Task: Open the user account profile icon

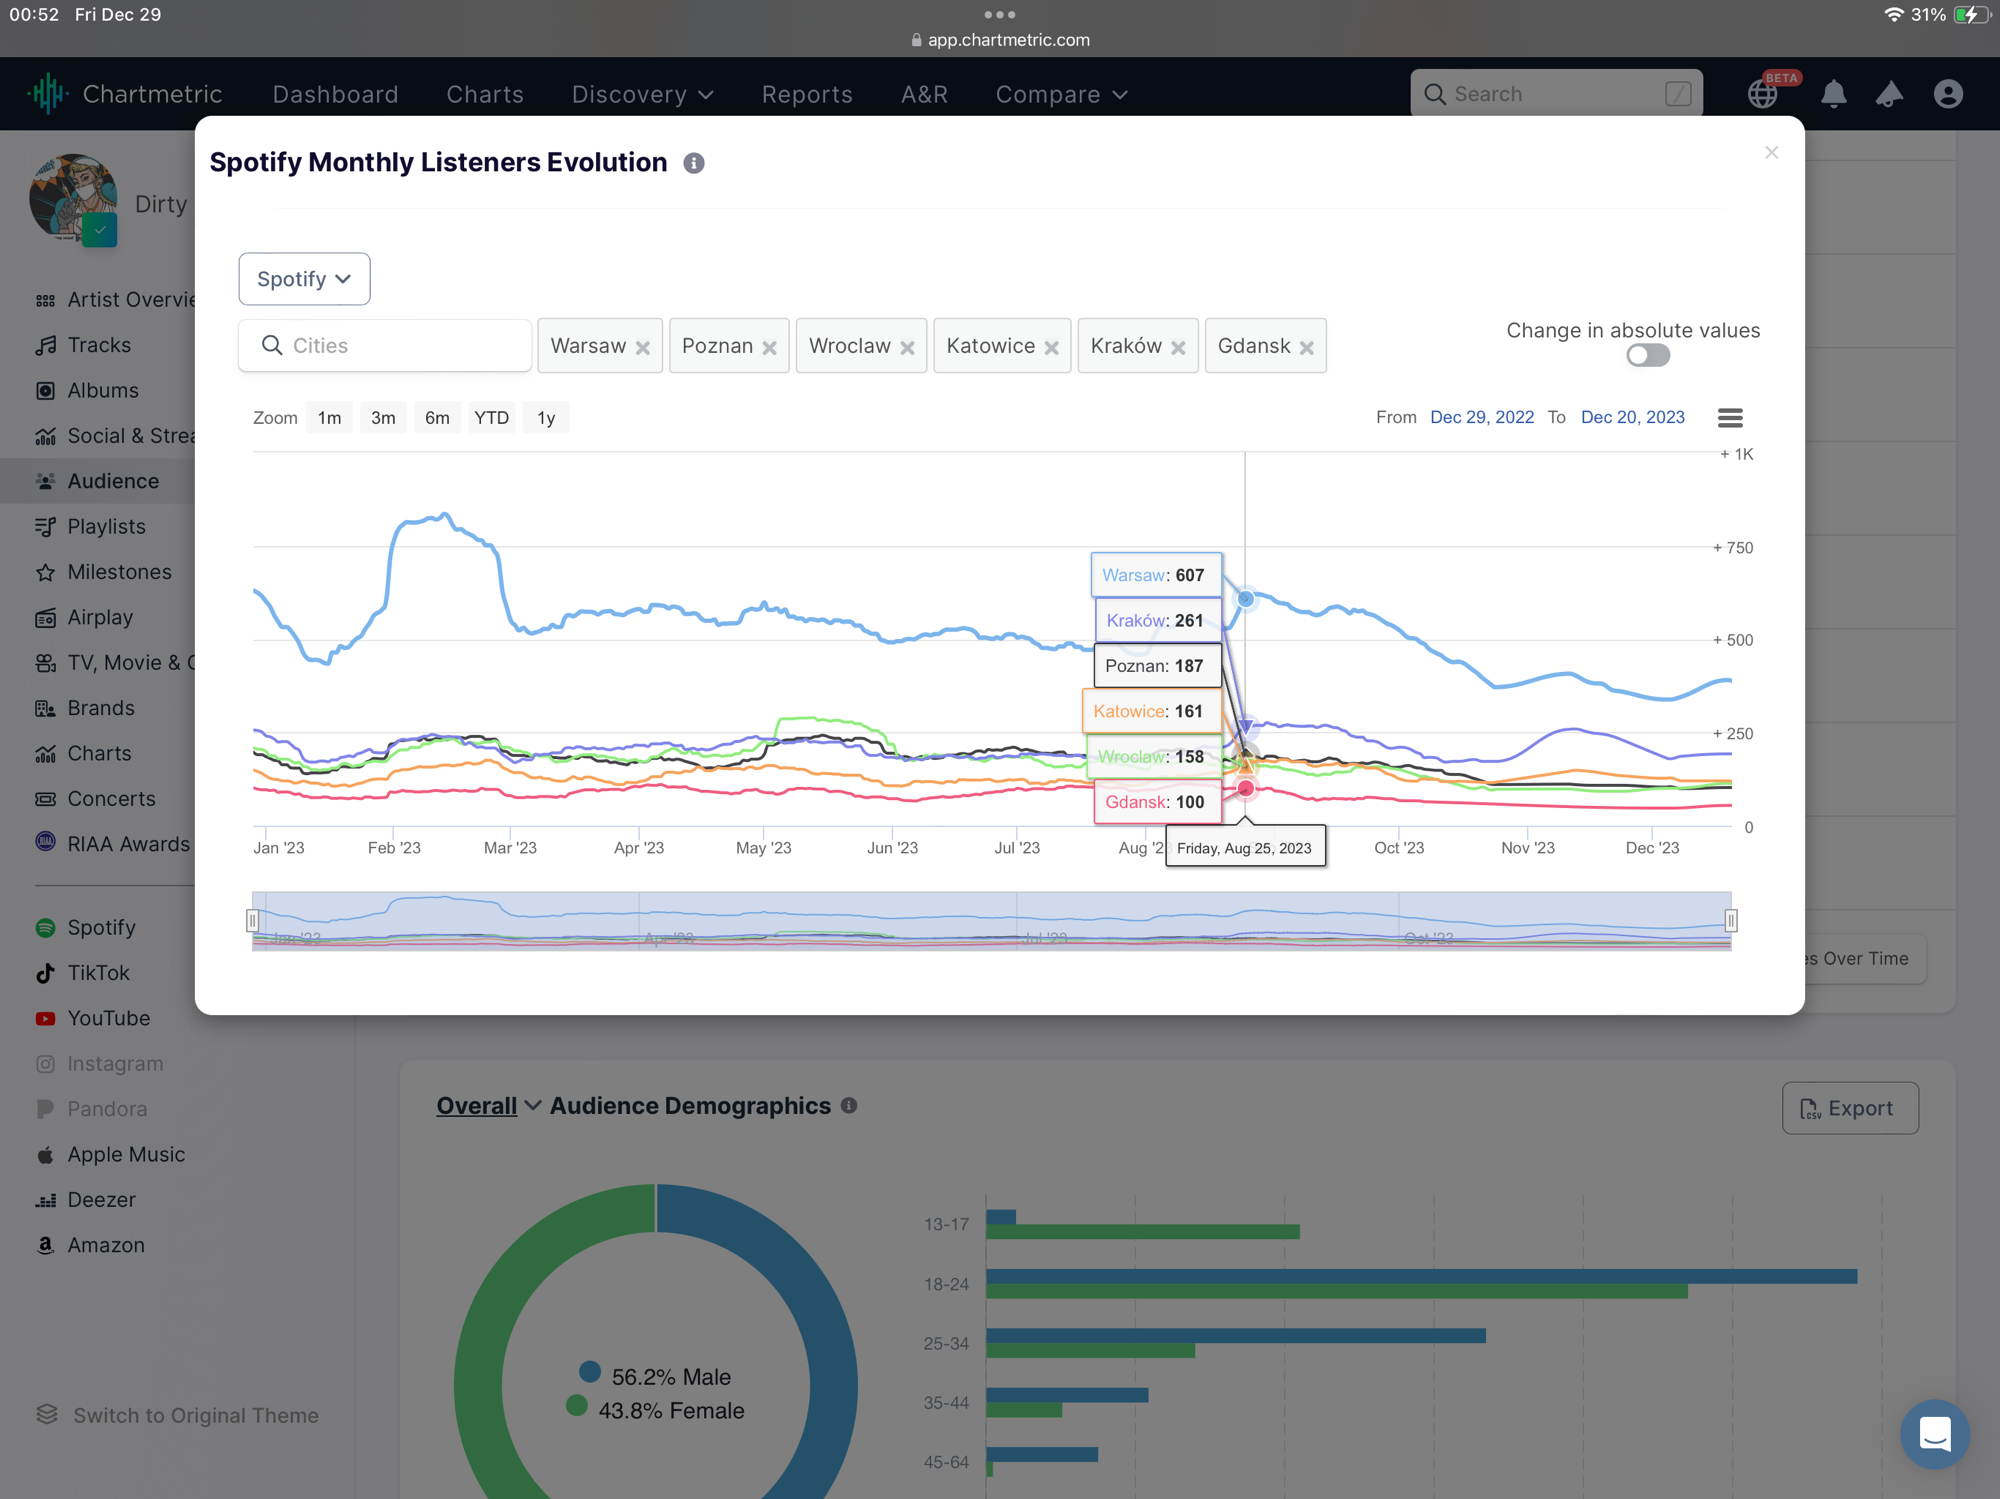Action: click(x=1947, y=94)
